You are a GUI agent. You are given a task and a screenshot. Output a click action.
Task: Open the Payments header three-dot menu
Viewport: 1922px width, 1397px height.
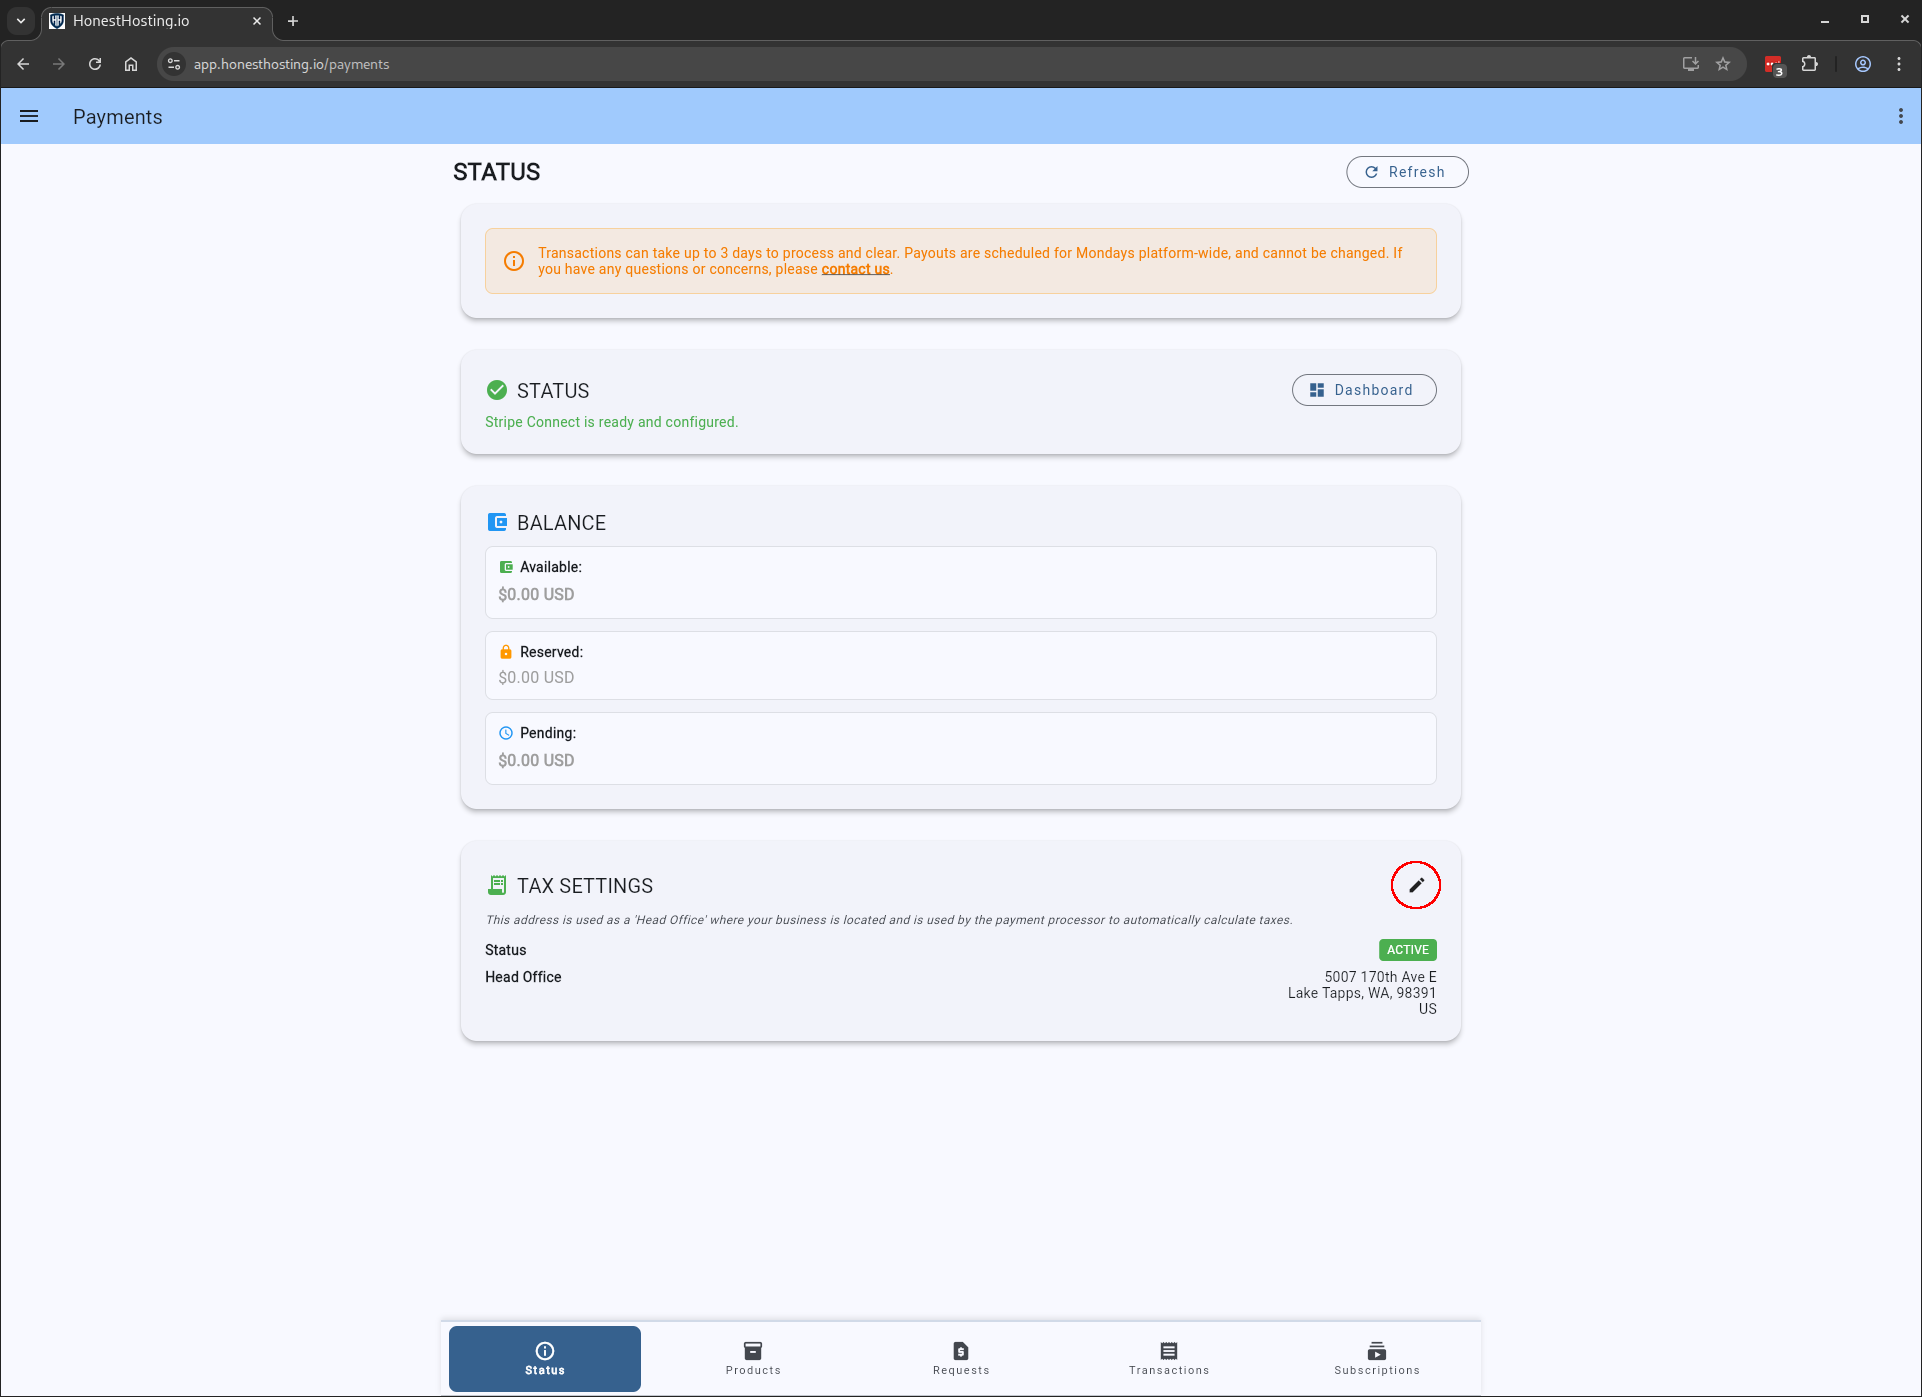pyautogui.click(x=1900, y=116)
